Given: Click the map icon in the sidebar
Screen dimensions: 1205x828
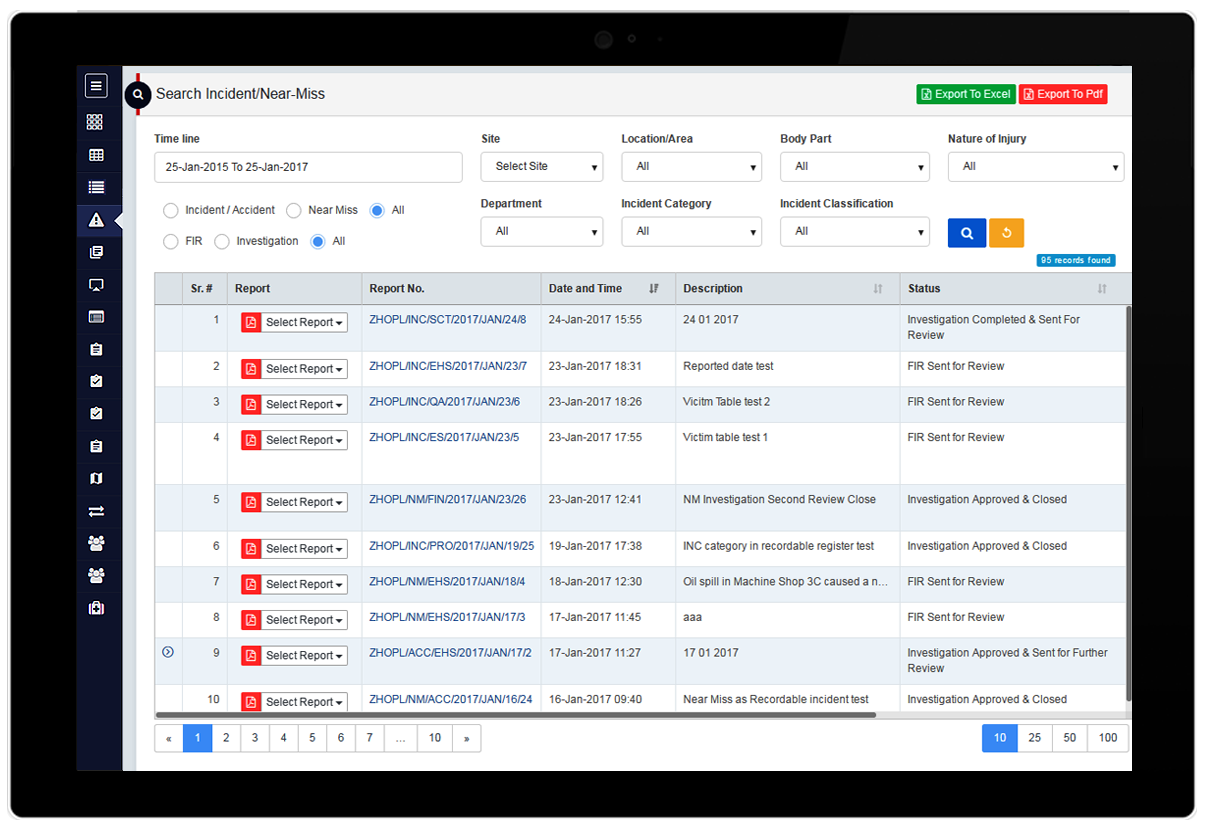Looking at the screenshot, I should [x=96, y=479].
